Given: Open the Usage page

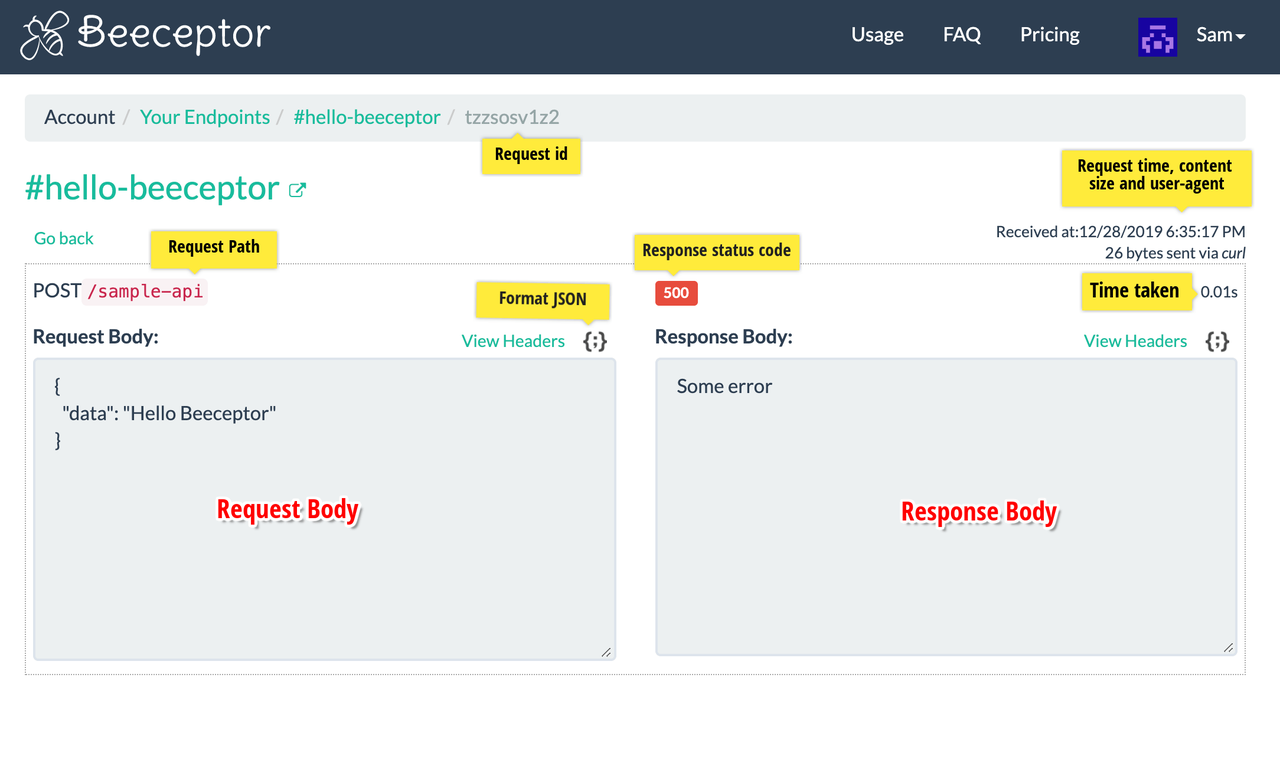Looking at the screenshot, I should click(x=877, y=35).
